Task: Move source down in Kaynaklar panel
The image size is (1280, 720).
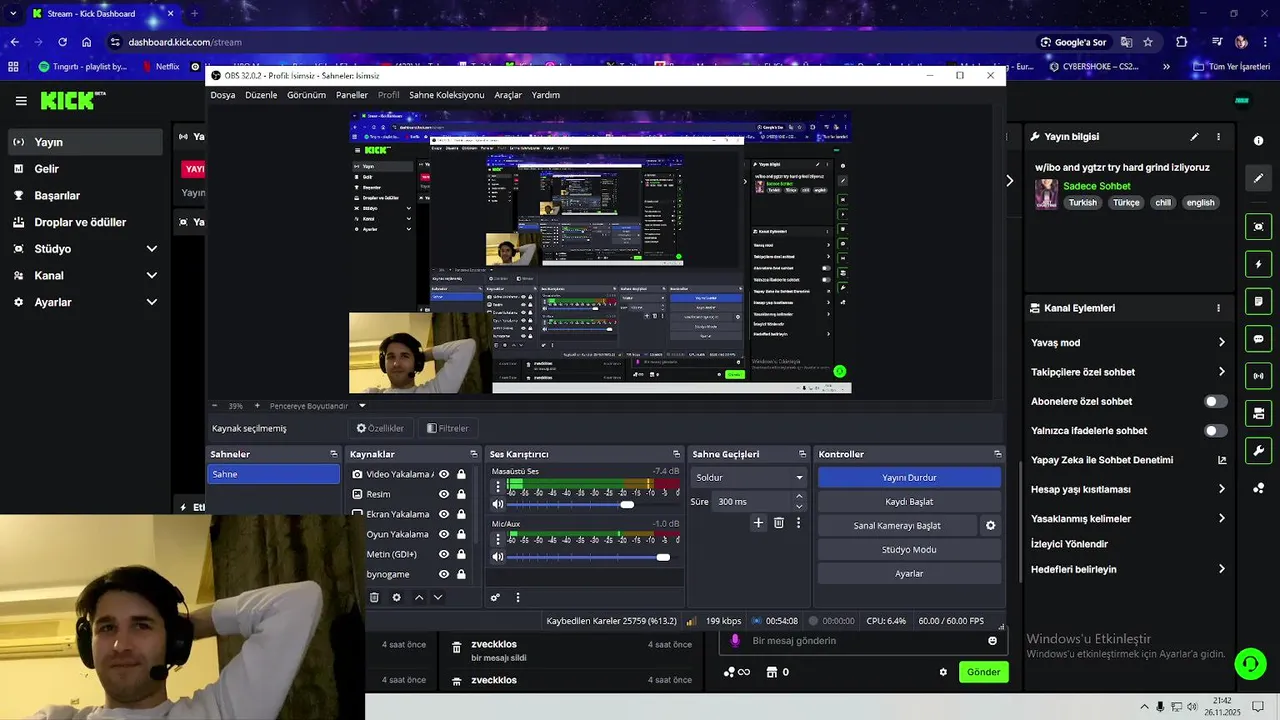Action: tap(438, 597)
